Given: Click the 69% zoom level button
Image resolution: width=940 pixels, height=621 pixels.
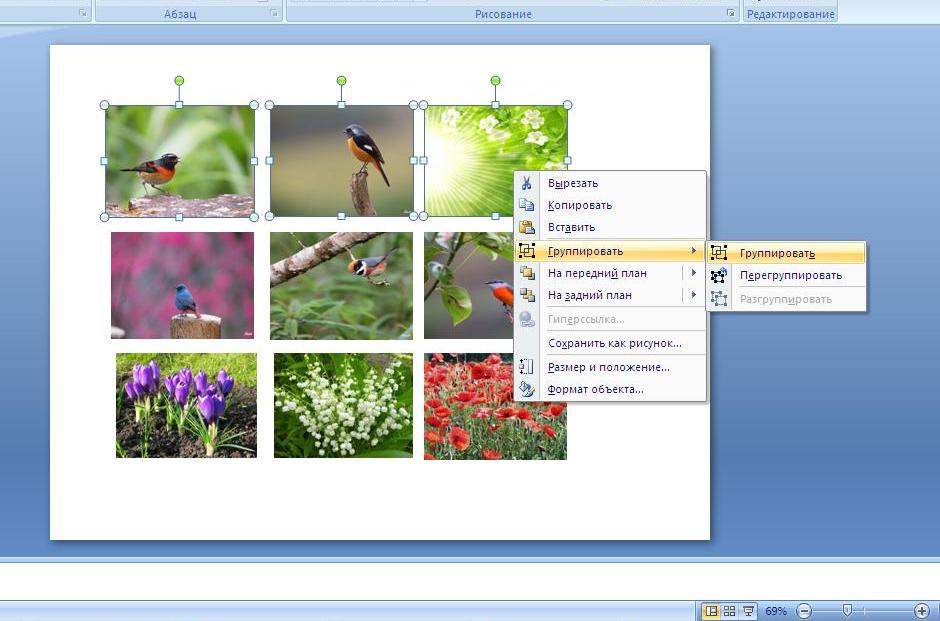Looking at the screenshot, I should [776, 611].
